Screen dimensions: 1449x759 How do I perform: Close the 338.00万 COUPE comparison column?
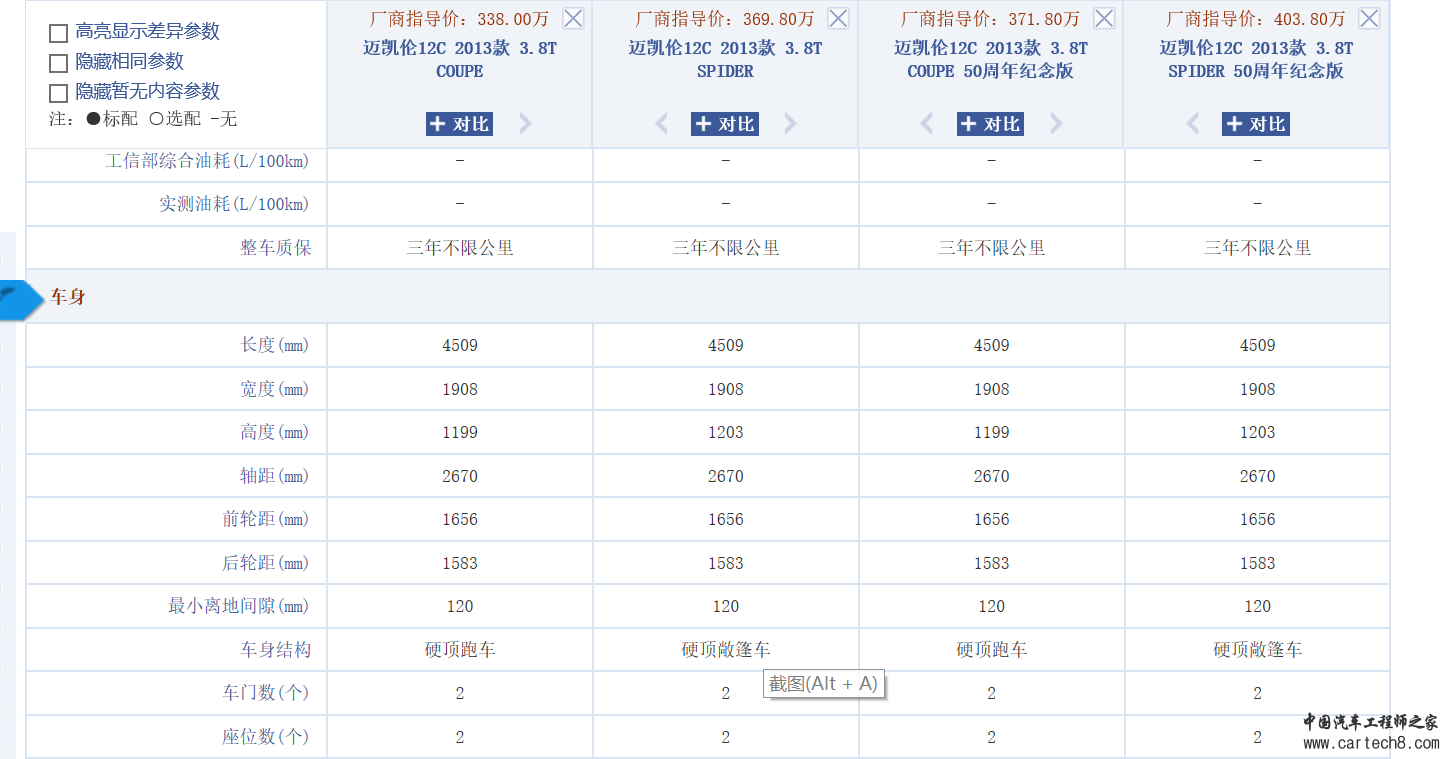tap(572, 17)
